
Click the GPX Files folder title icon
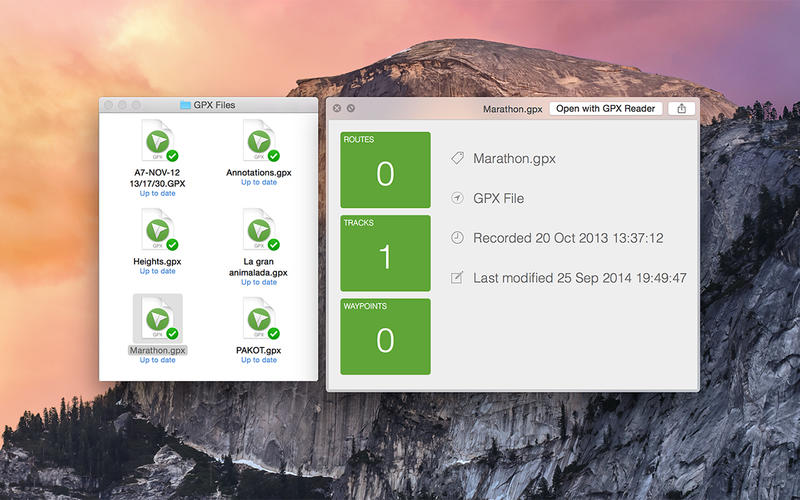[x=184, y=105]
